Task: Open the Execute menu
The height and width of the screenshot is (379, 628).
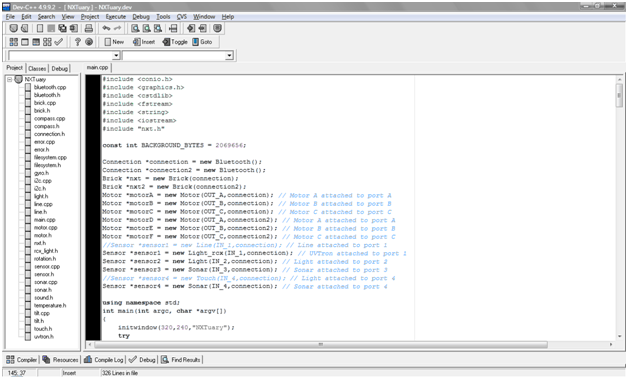Action: point(116,16)
